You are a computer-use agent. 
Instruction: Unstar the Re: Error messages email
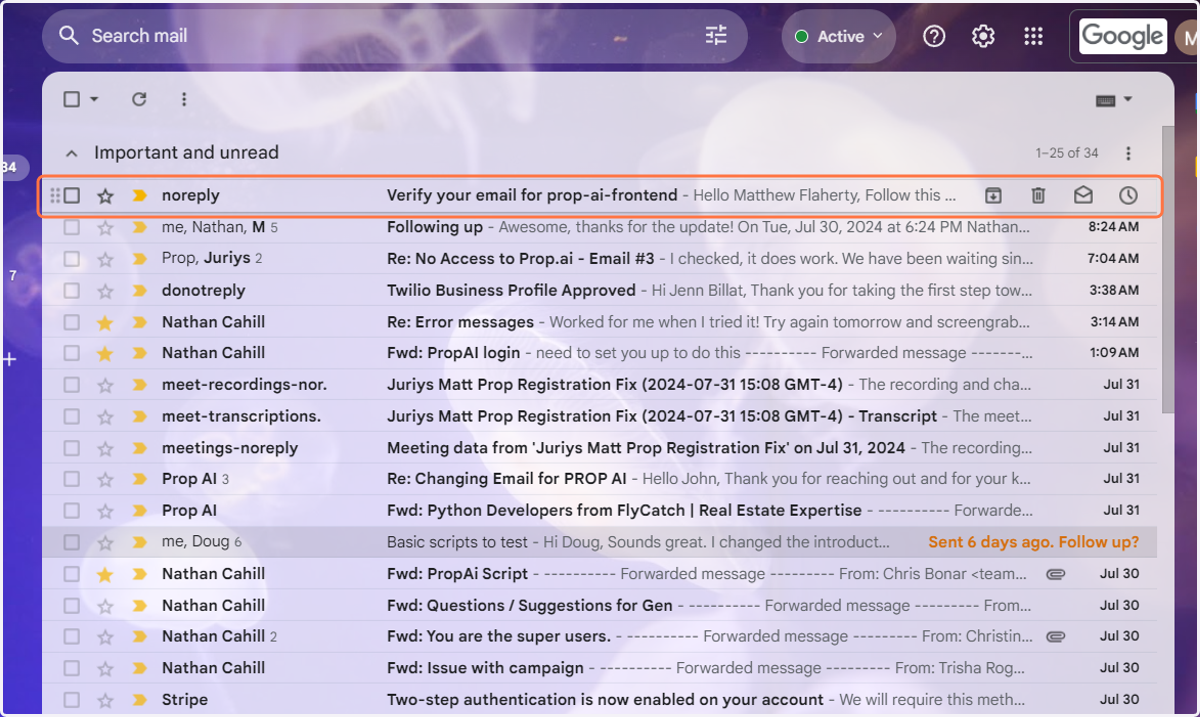[x=105, y=322]
